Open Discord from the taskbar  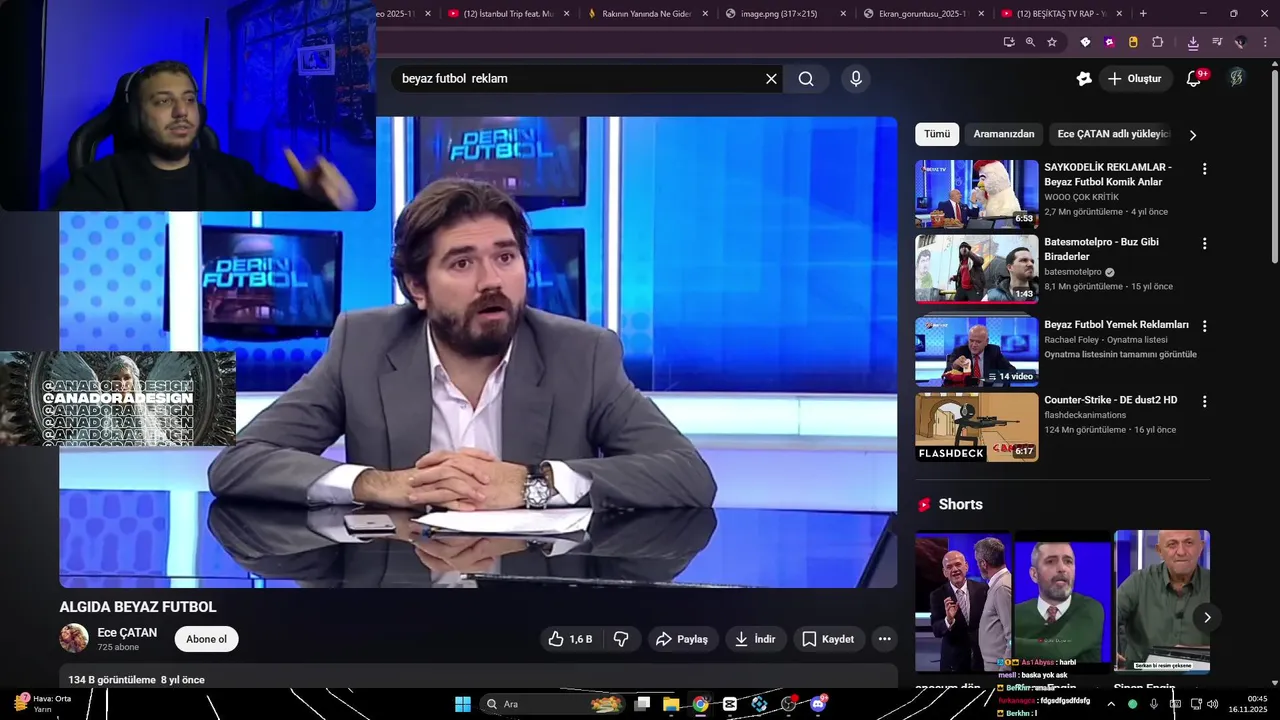818,704
